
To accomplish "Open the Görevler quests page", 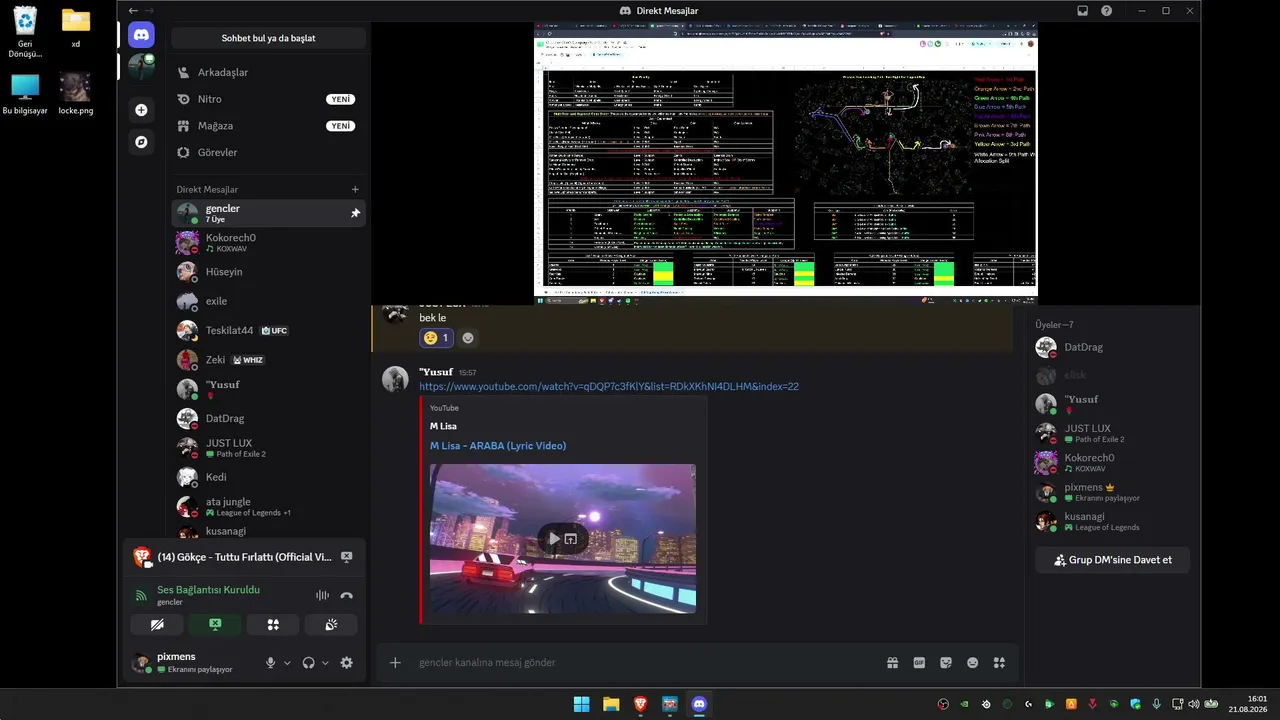I will [268, 152].
